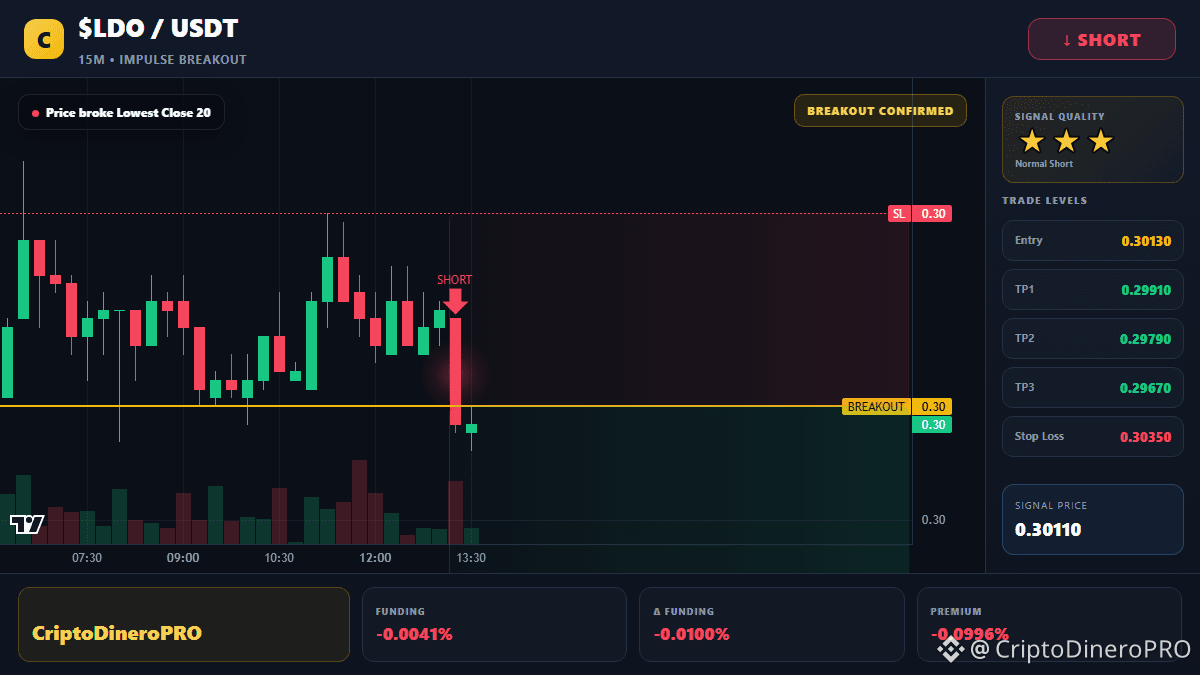Screen dimensions: 1200x675
Task: Click the Funding -0.0041% card
Action: 494,624
